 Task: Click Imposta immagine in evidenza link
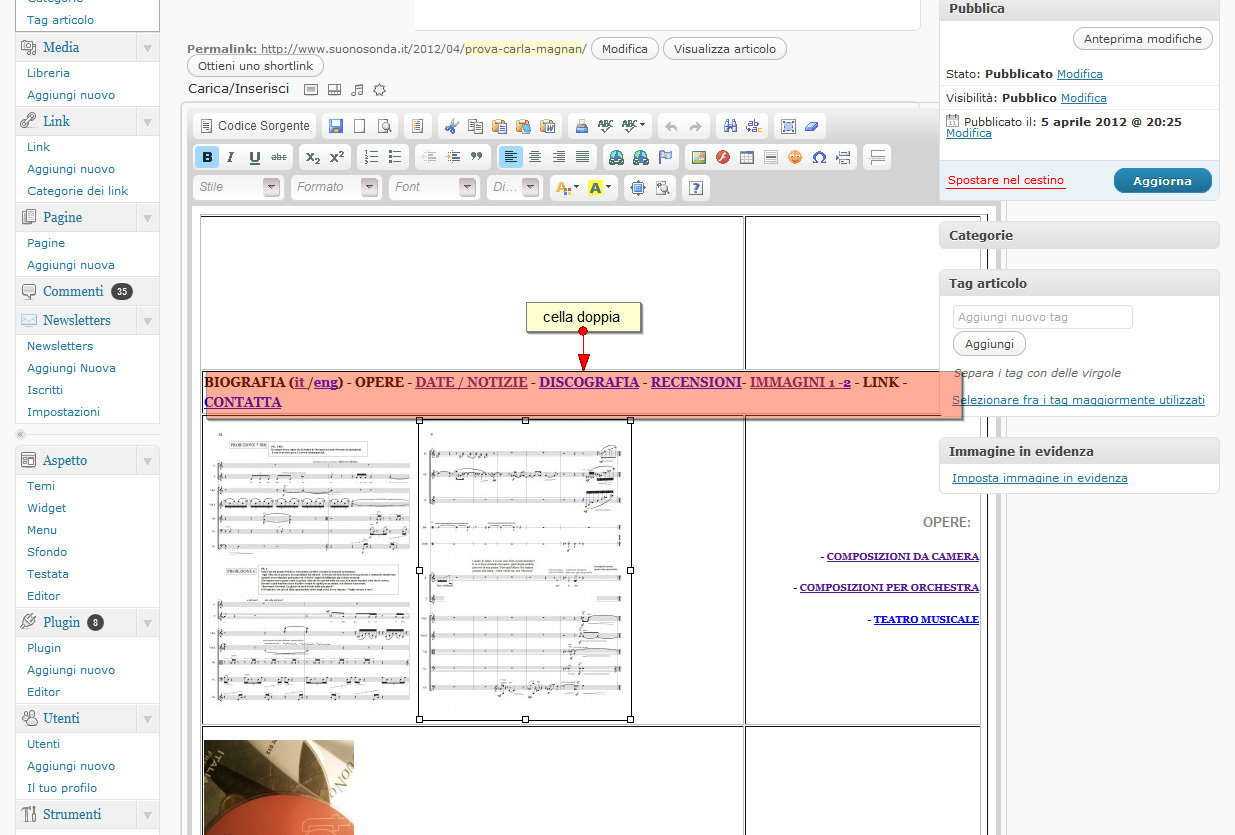pyautogui.click(x=1040, y=478)
